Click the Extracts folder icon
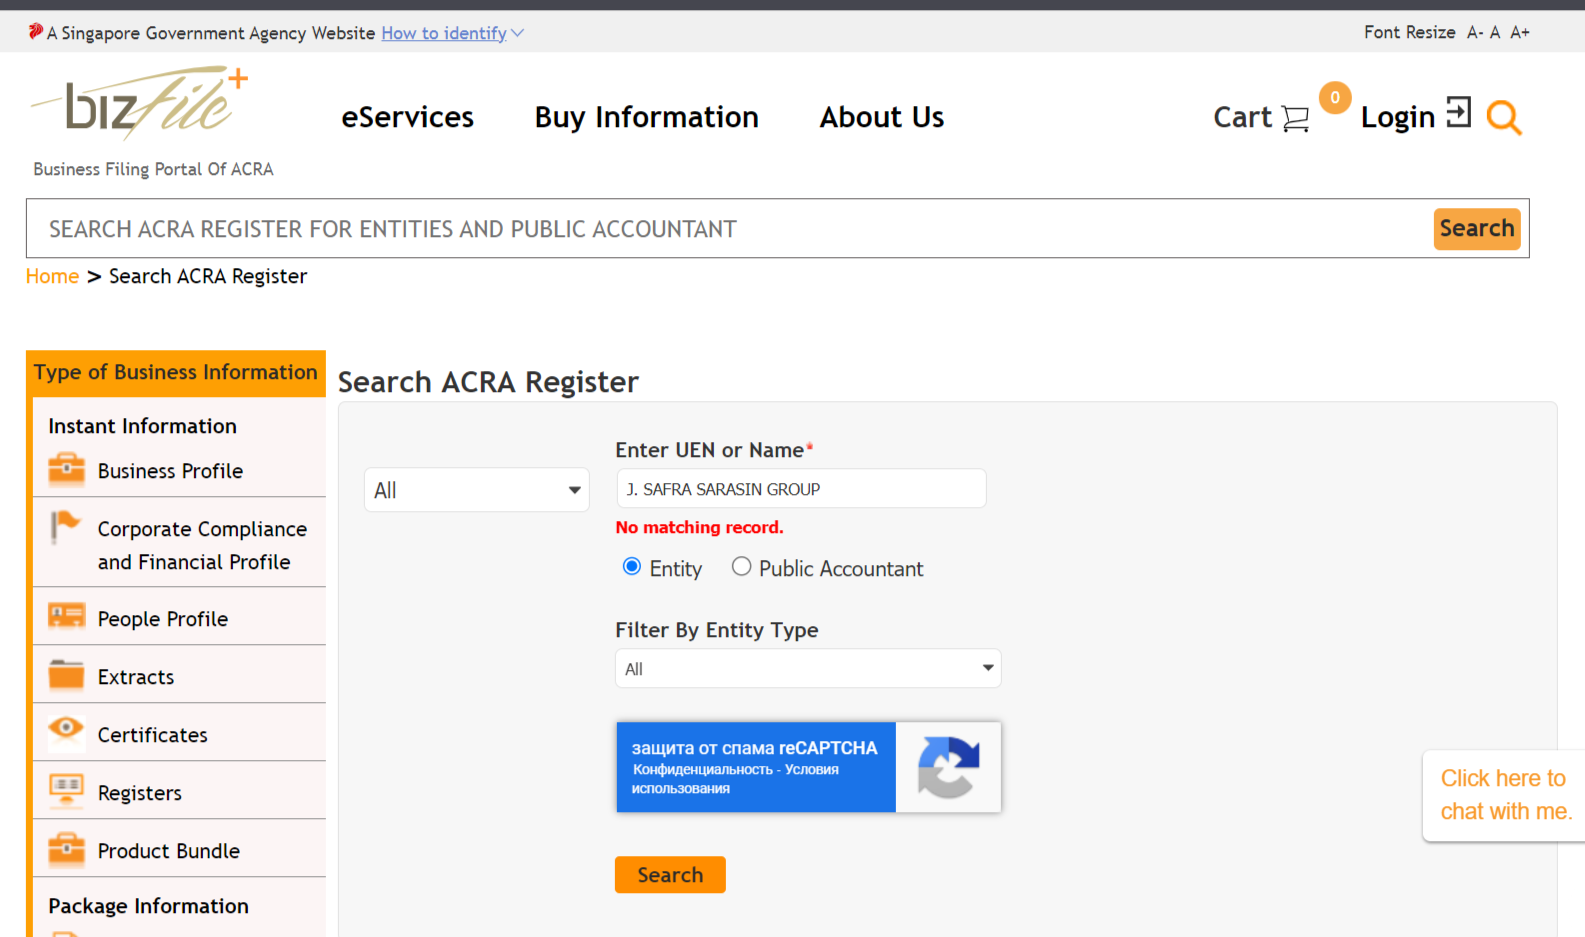 click(67, 675)
